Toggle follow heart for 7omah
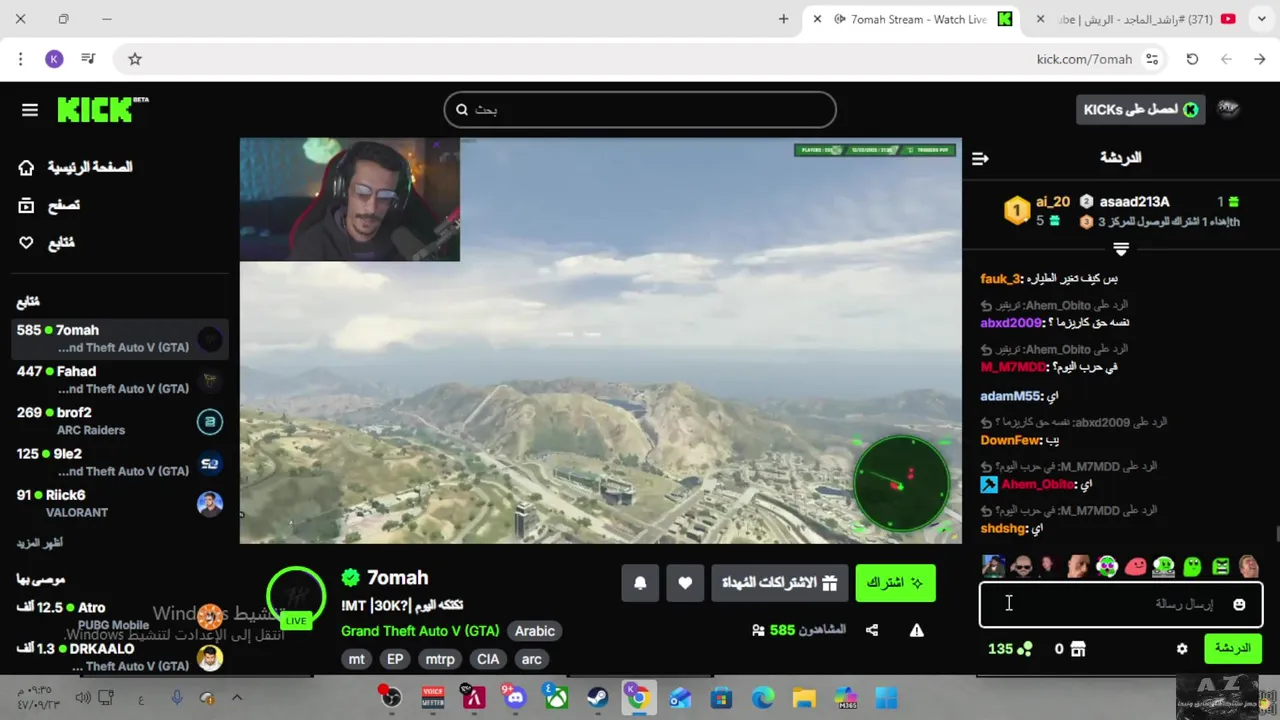Viewport: 1280px width, 720px height. coord(685,583)
